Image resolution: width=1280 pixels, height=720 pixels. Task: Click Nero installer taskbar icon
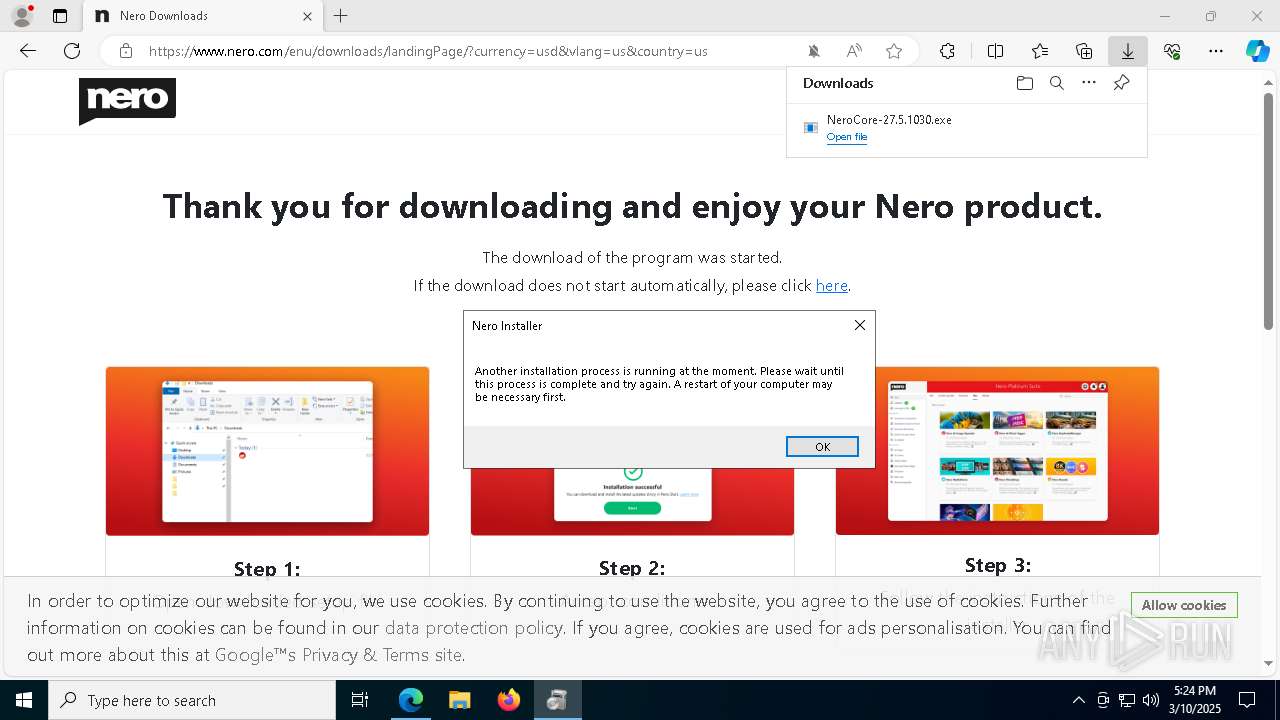(557, 700)
